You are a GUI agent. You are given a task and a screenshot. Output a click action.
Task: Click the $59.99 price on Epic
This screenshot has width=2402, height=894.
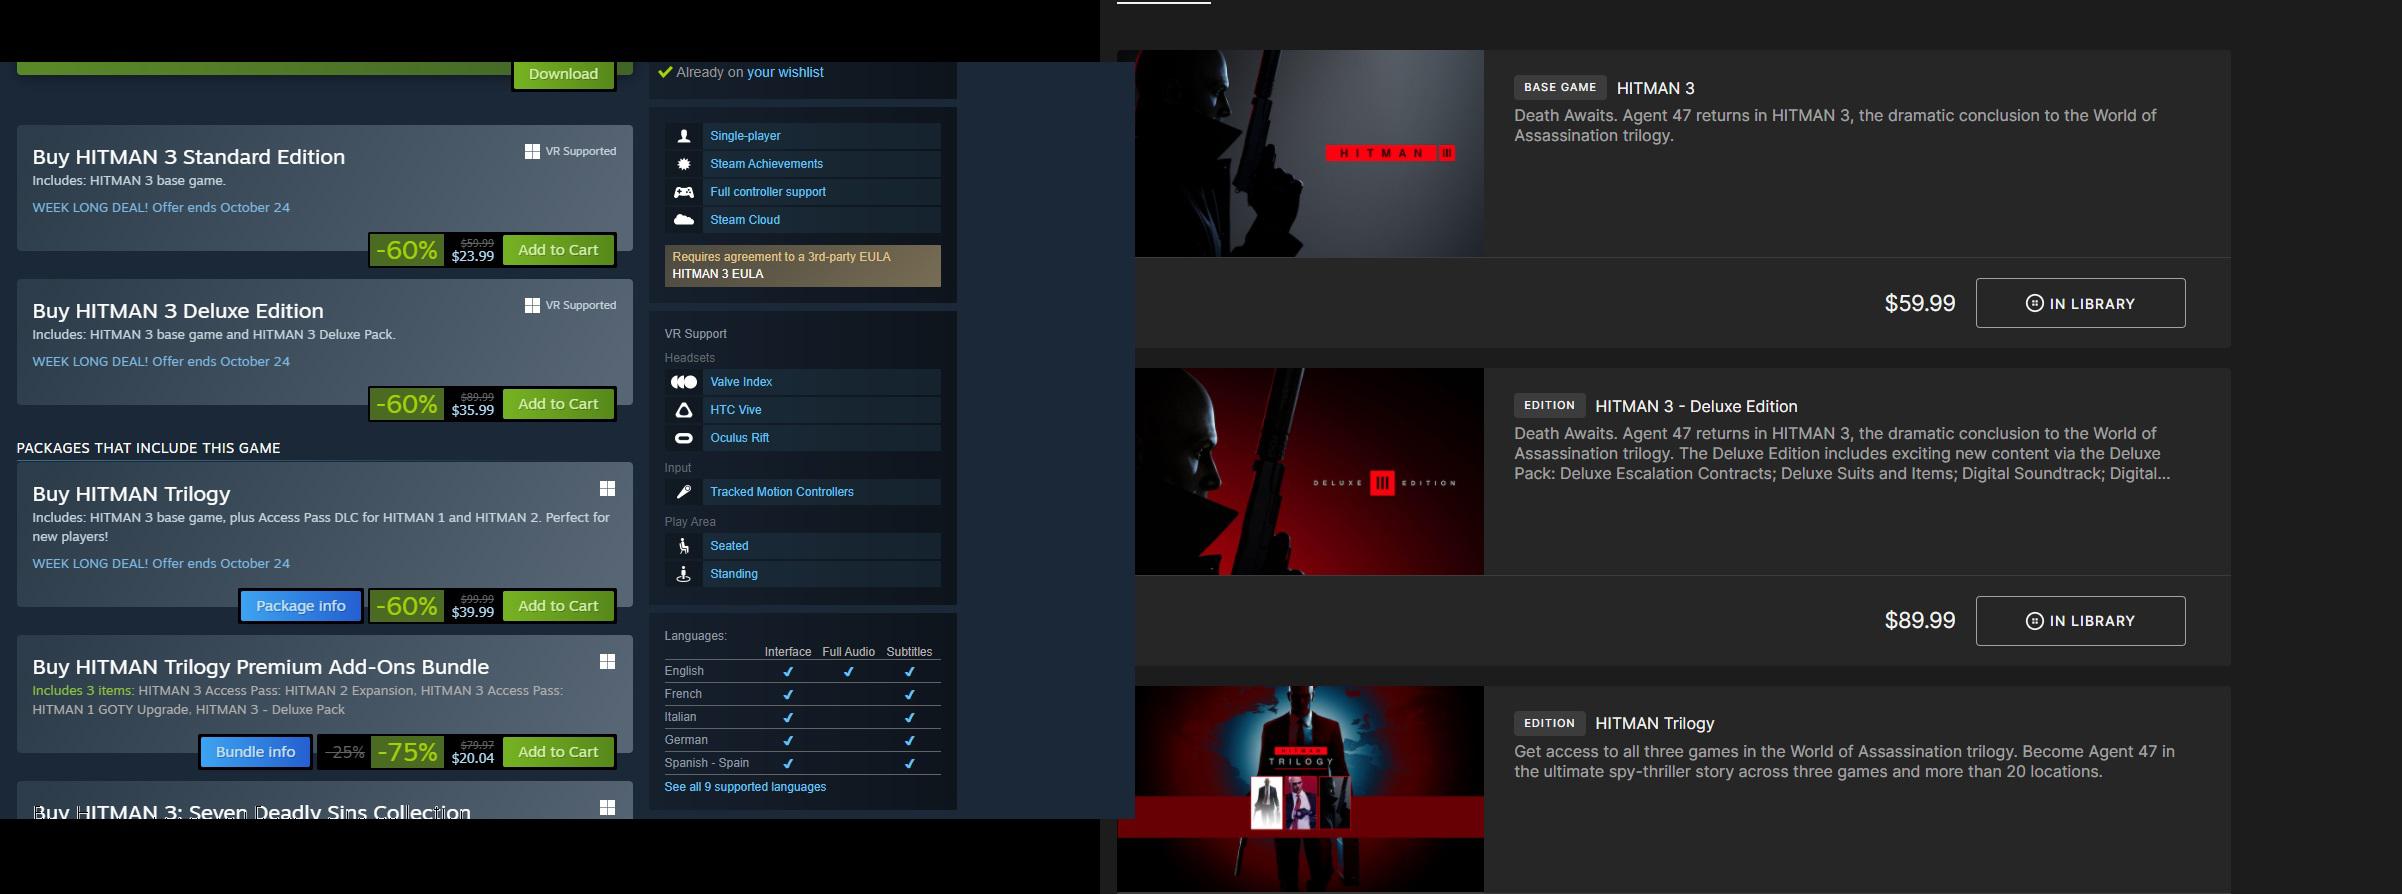[1920, 303]
